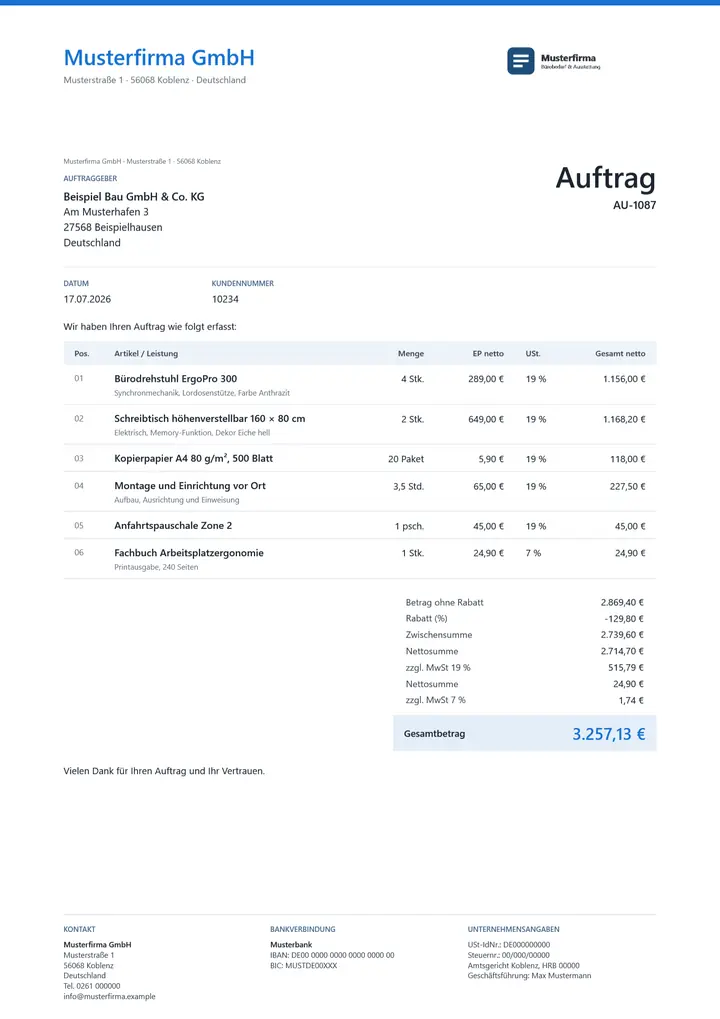Select USt-IdNr. DE000000000
The image size is (720, 1019).
[509, 945]
